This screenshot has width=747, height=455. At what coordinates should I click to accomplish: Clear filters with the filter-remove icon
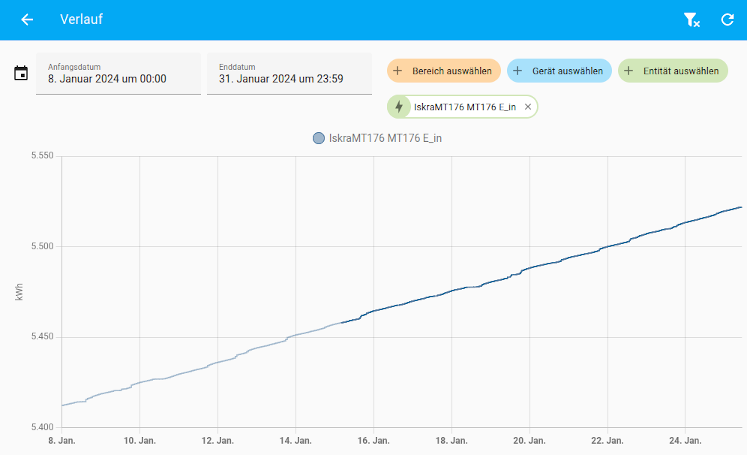pyautogui.click(x=691, y=20)
